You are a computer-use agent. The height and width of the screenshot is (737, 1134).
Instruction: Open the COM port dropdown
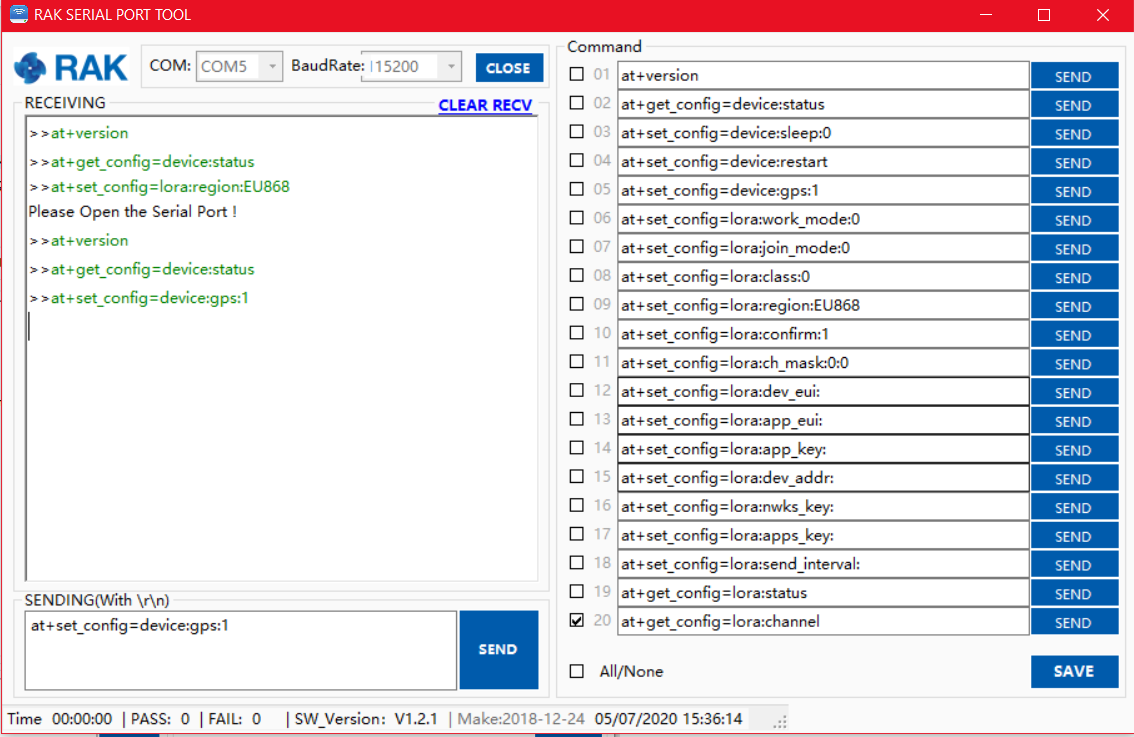271,67
